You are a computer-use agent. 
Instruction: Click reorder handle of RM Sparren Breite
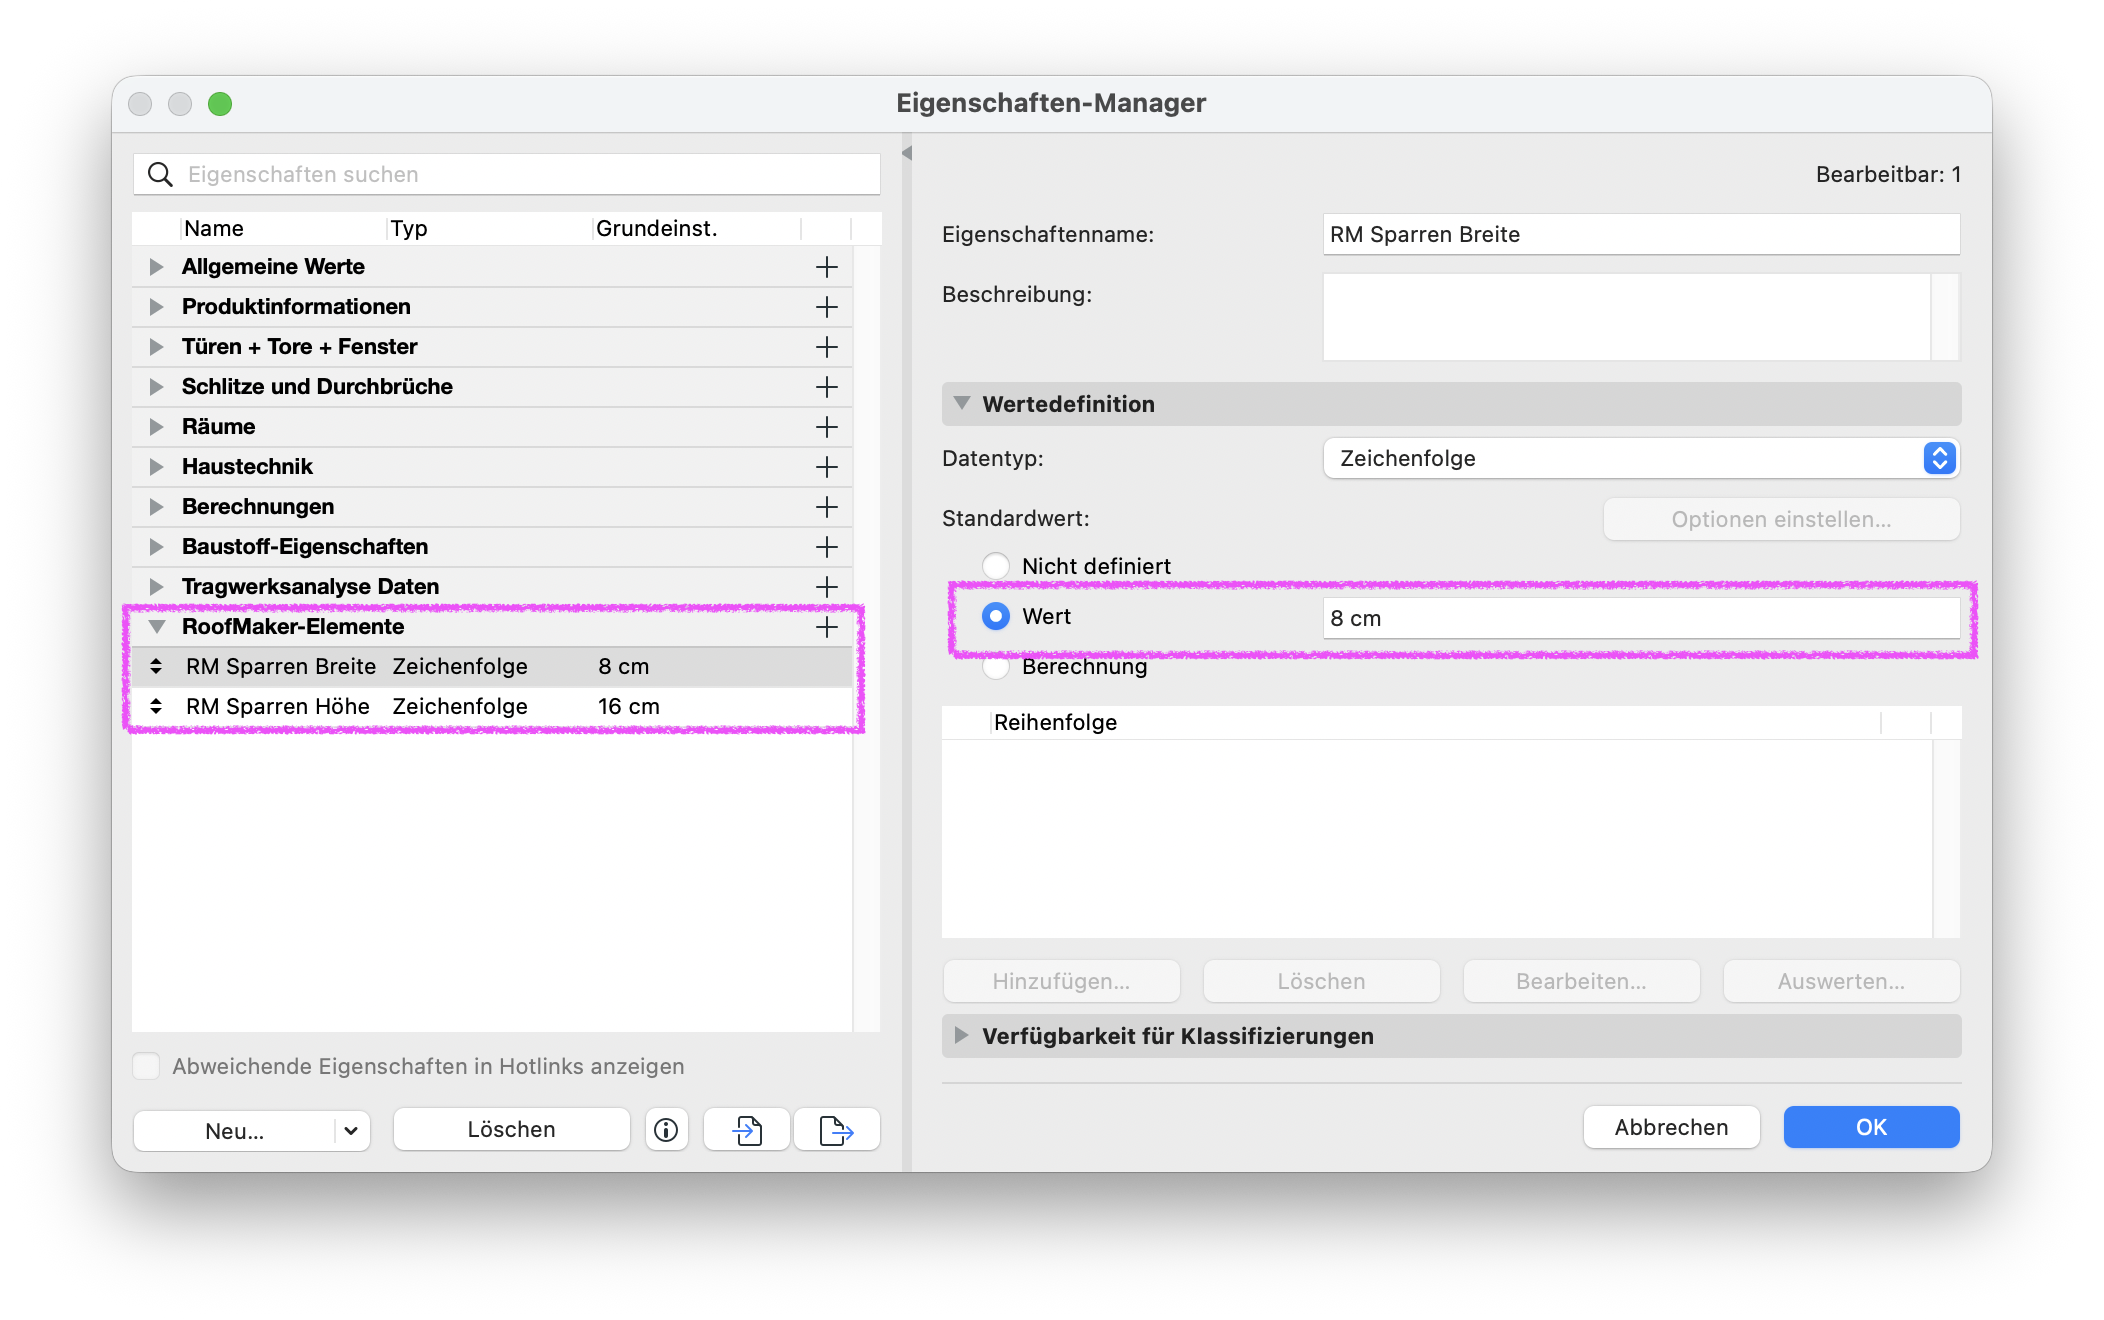click(156, 666)
